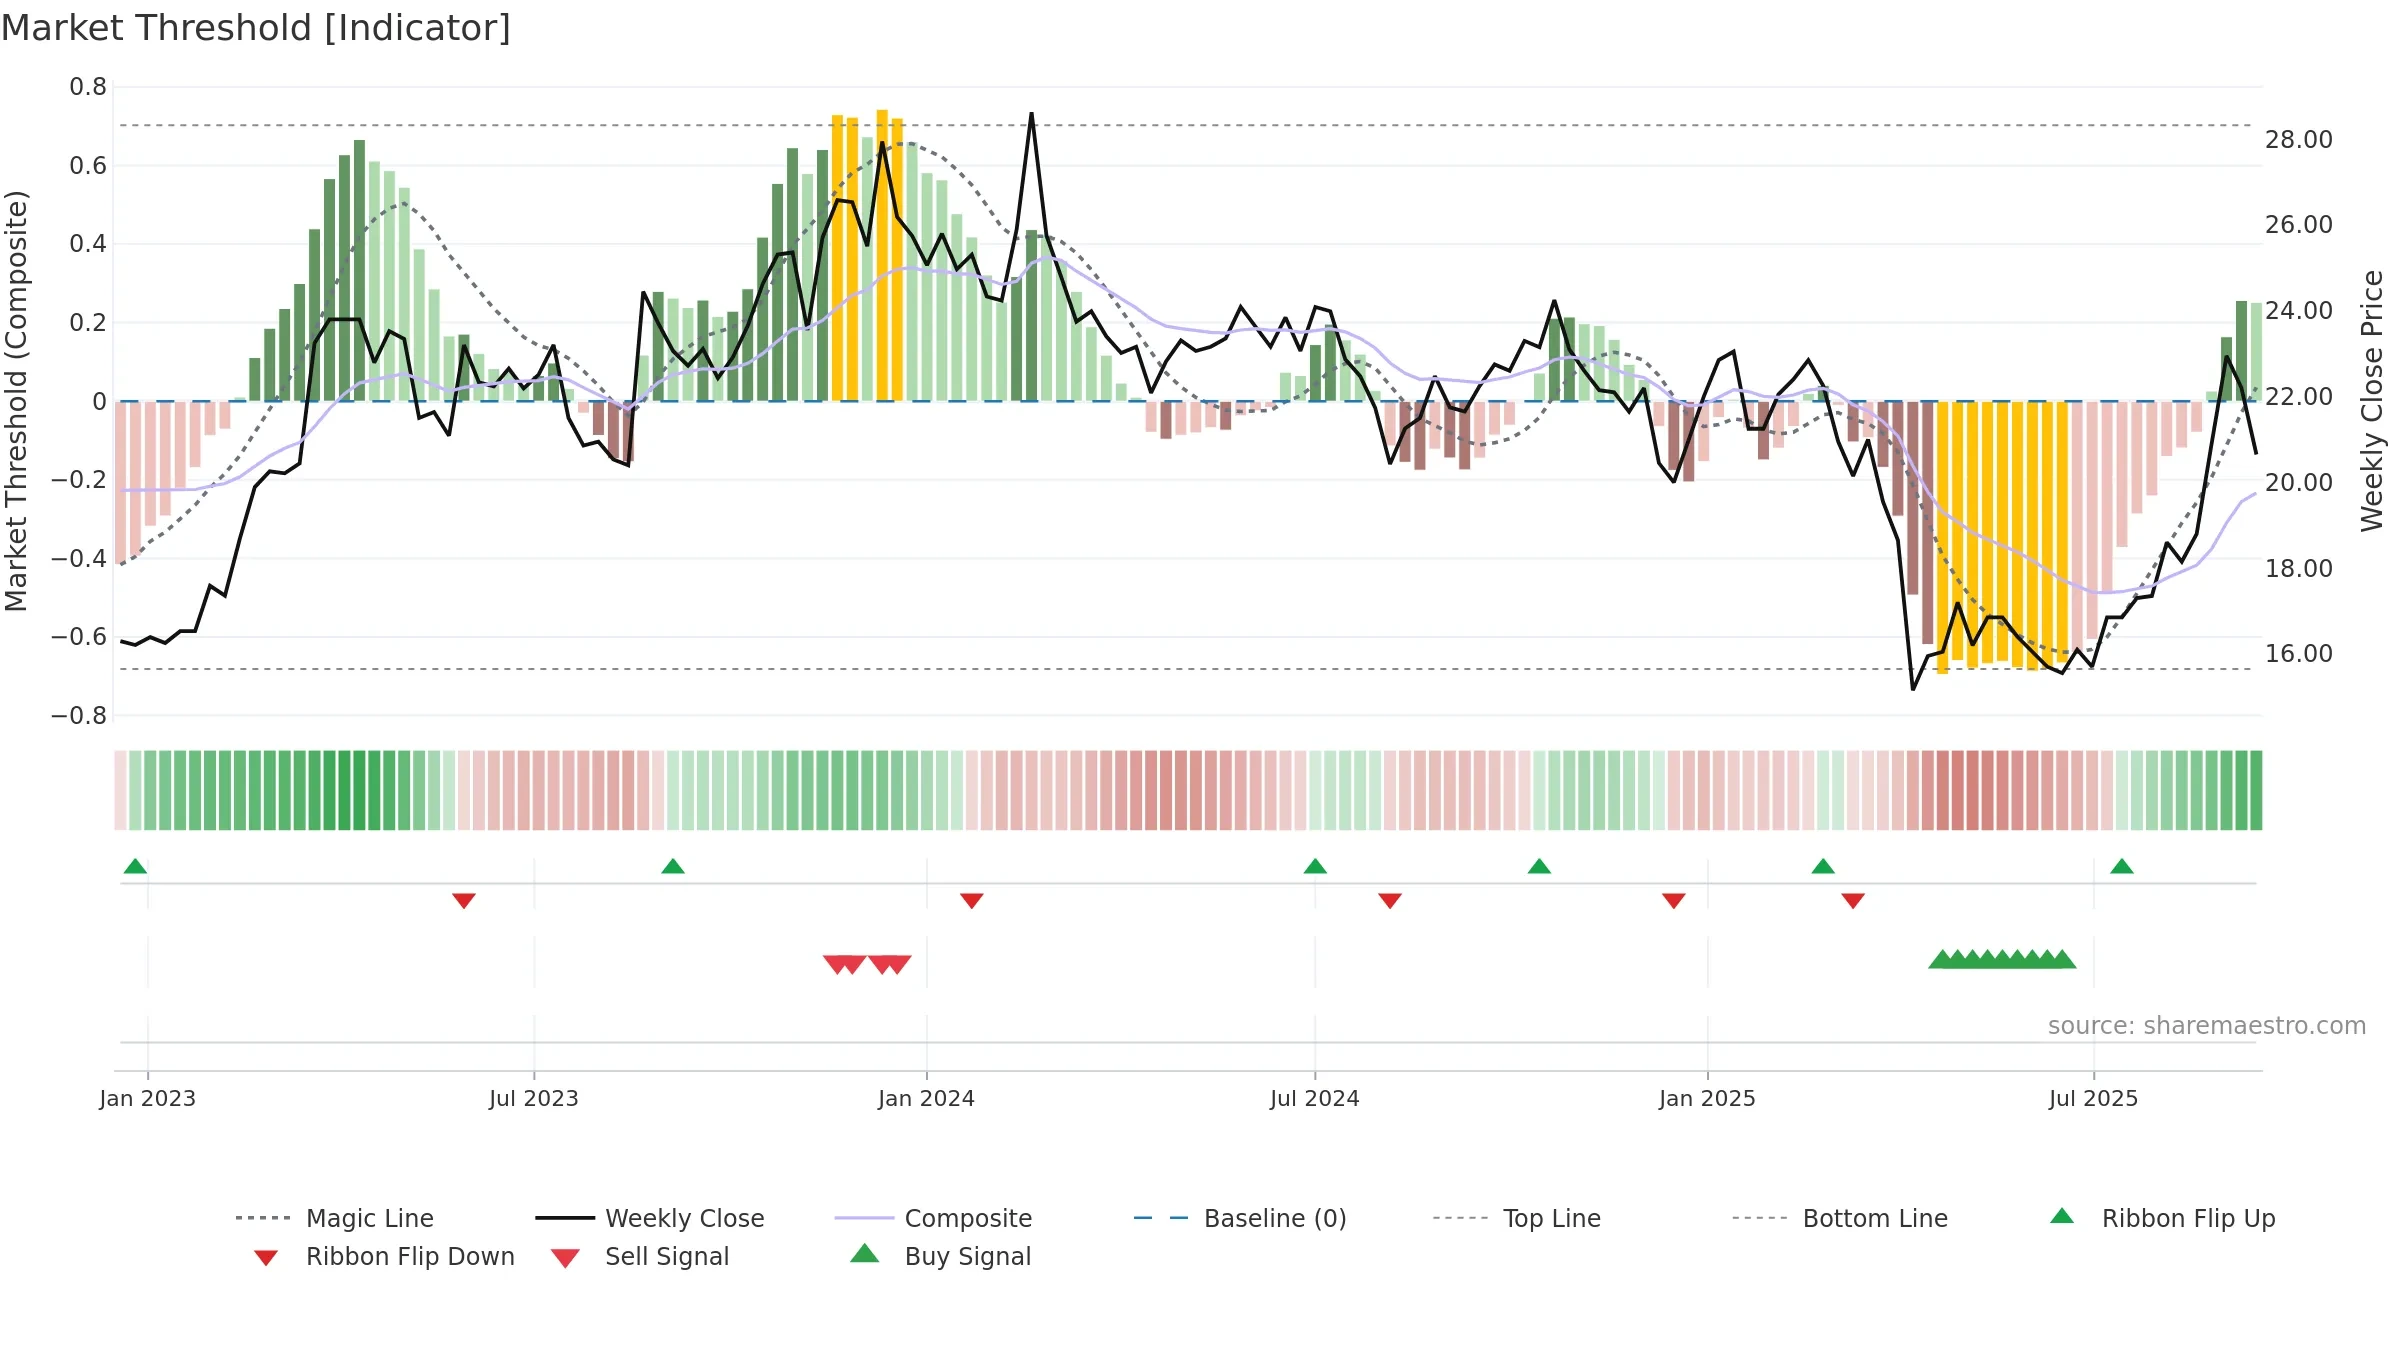The image size is (2400, 1350).
Task: Toggle the Baseline (0) legend entry
Action: pyautogui.click(x=1240, y=1218)
